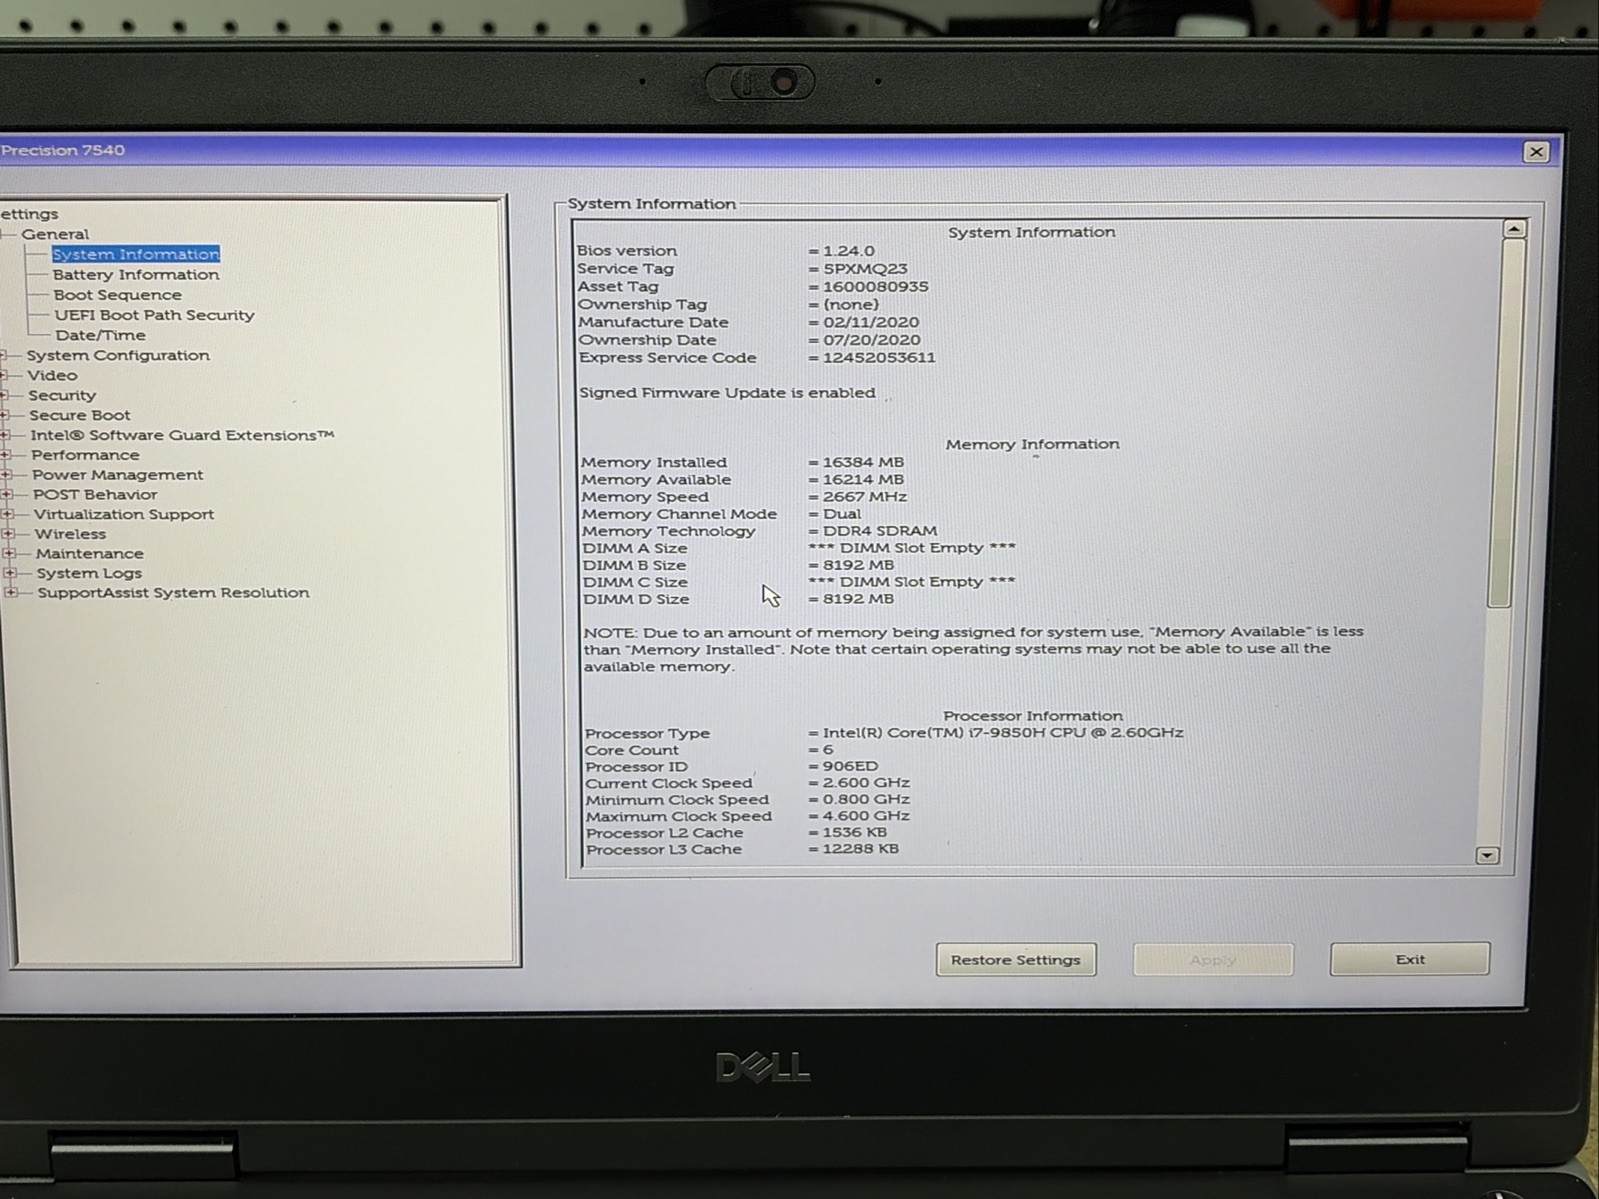Image resolution: width=1599 pixels, height=1199 pixels.
Task: Select the Power Management category label
Action: (117, 475)
